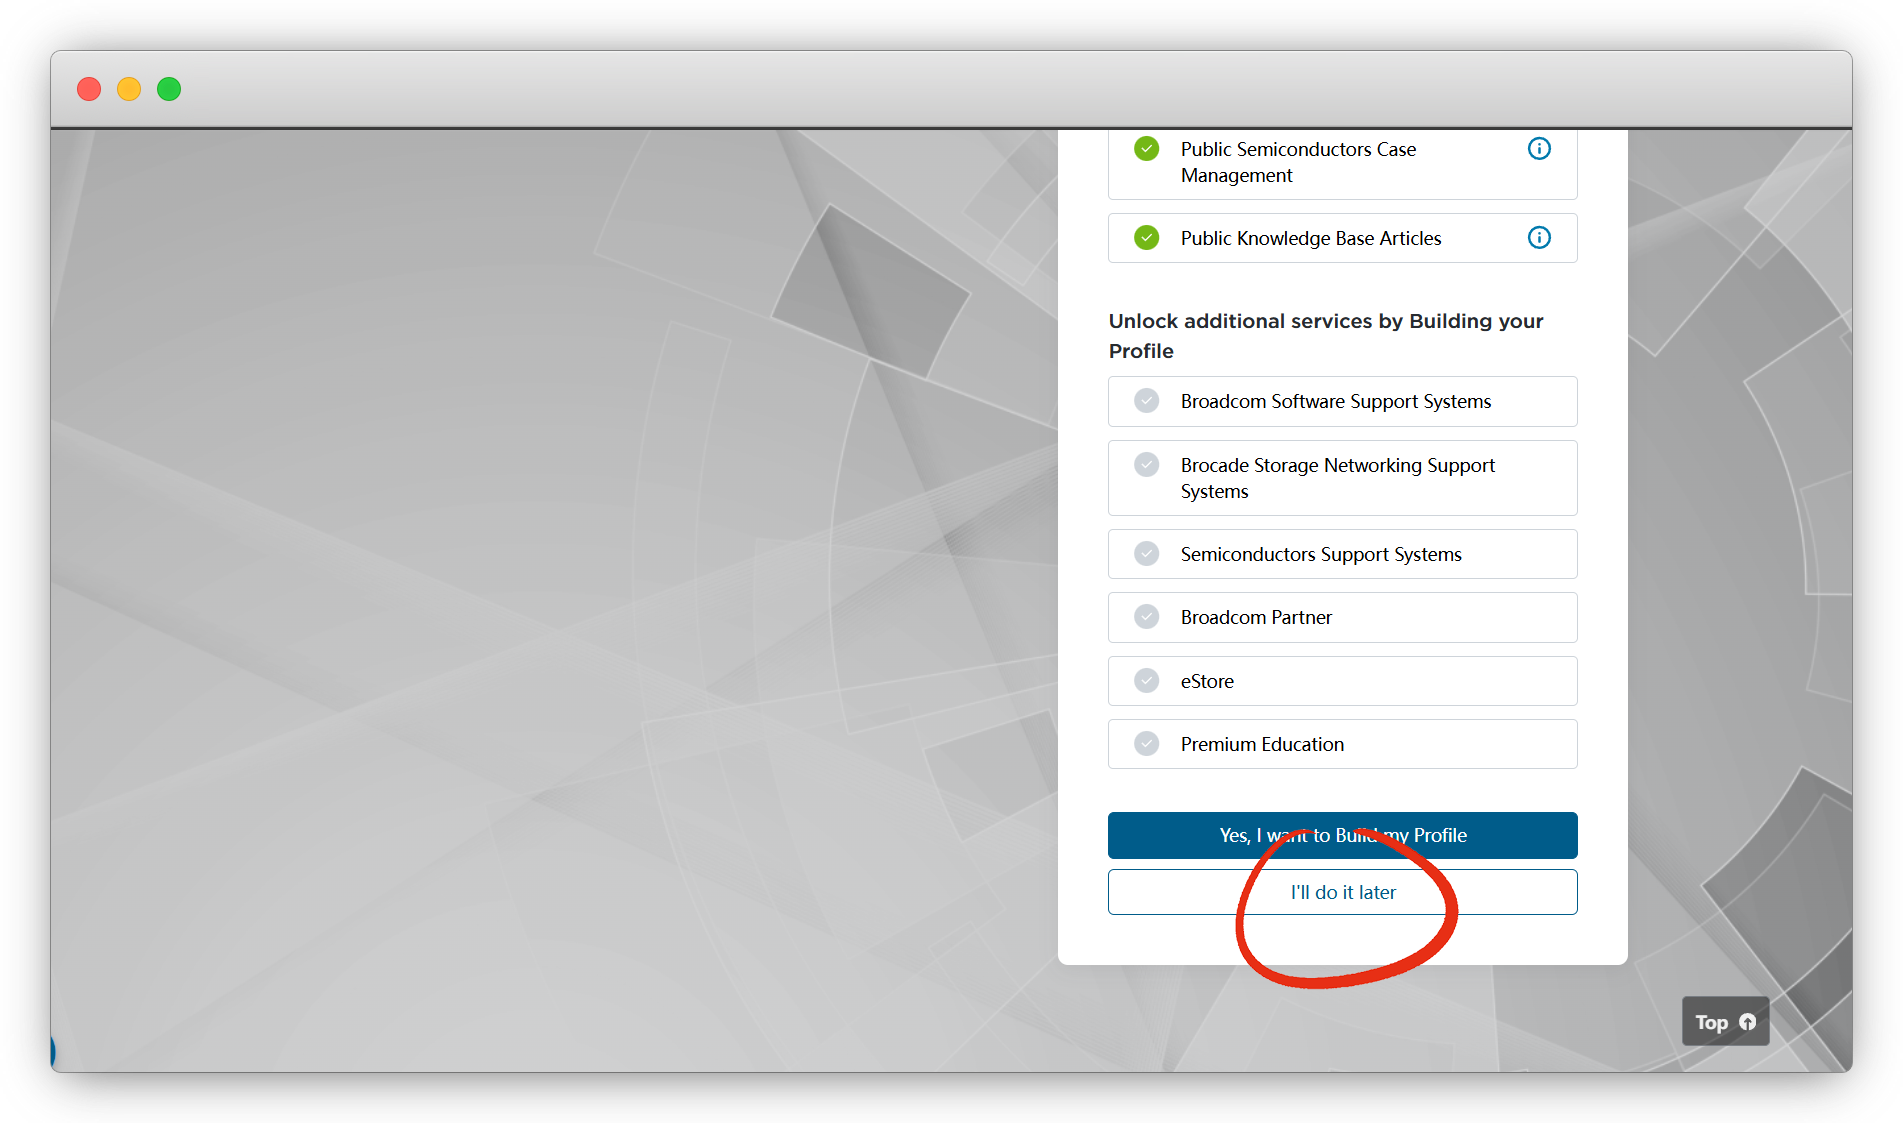Screen dimensions: 1903x1123
Task: Select the eStore check circle
Action: [x=1146, y=681]
